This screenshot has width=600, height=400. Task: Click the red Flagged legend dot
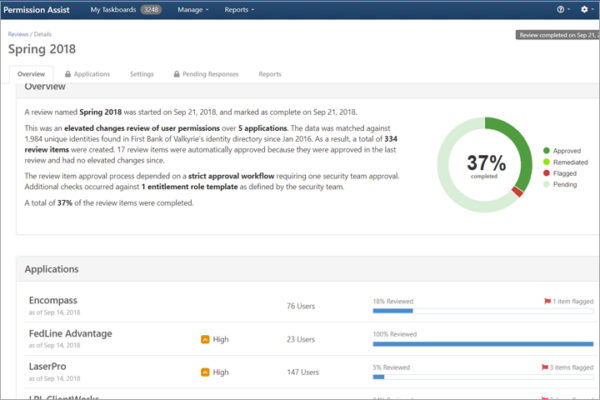tap(546, 173)
